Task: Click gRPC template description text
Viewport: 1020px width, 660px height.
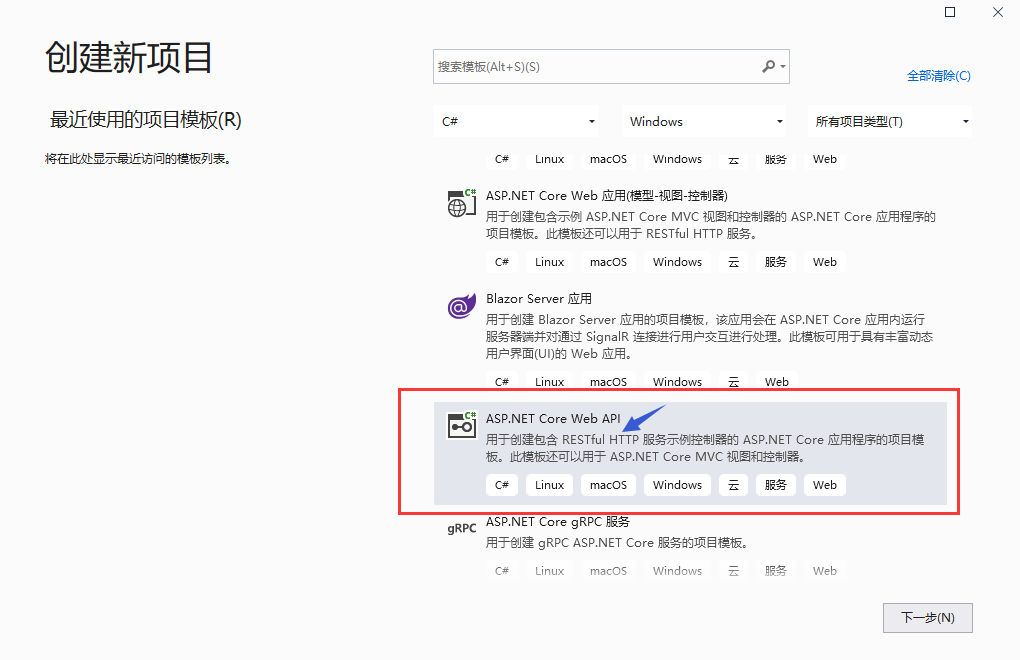Action: [617, 543]
